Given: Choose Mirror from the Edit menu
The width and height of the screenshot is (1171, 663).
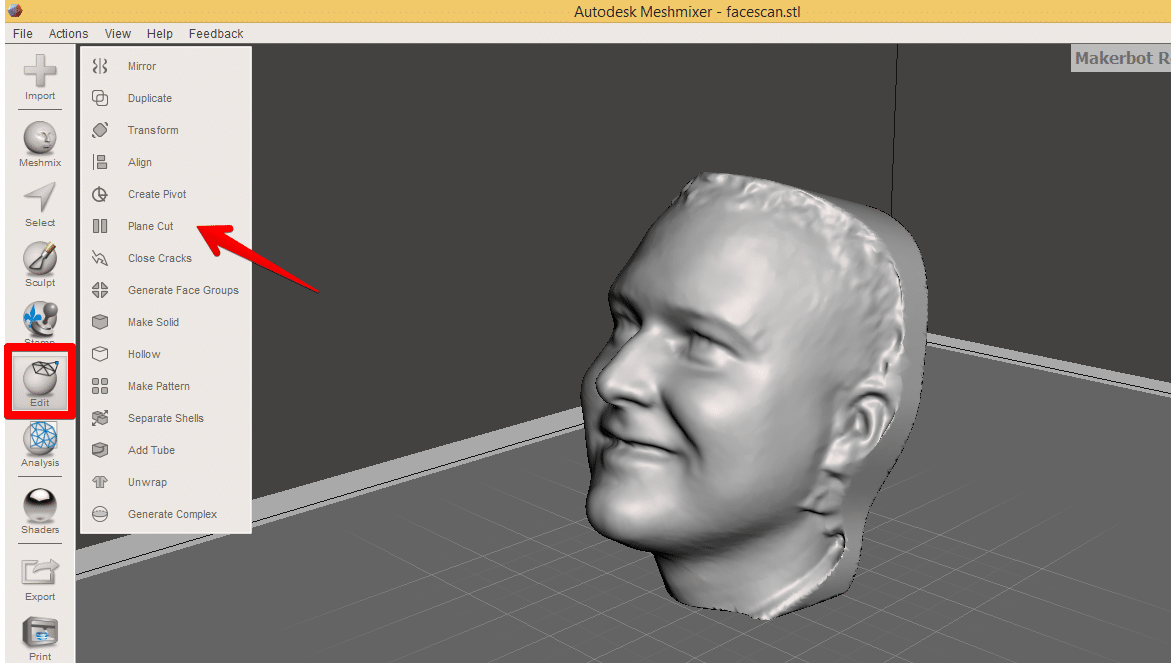Looking at the screenshot, I should pos(142,66).
